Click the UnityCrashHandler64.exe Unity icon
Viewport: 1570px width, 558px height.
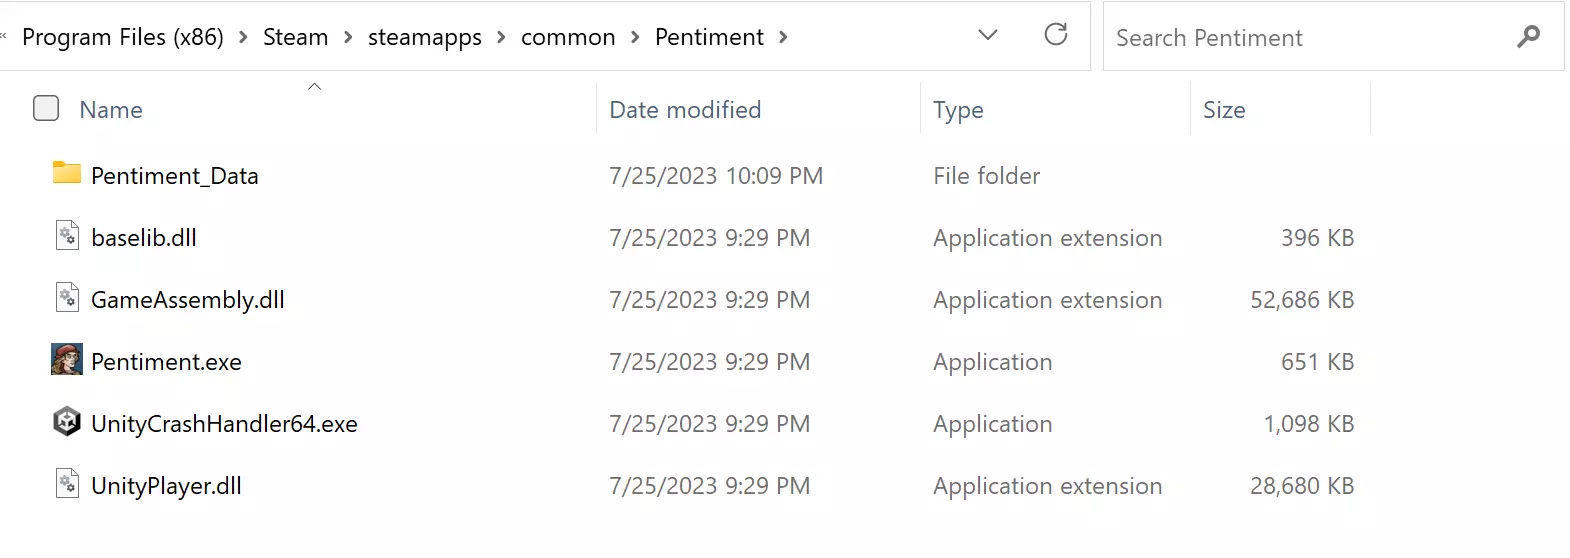pyautogui.click(x=67, y=422)
